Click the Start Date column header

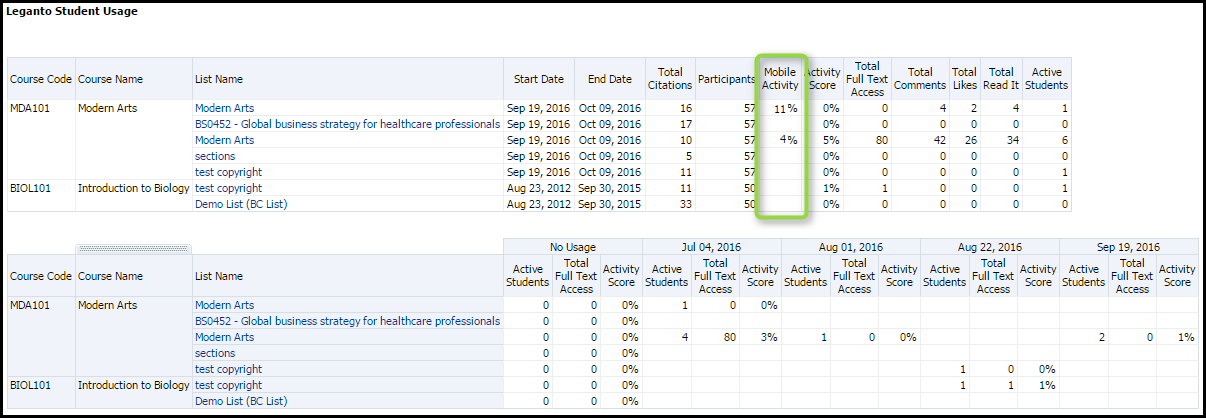click(538, 79)
